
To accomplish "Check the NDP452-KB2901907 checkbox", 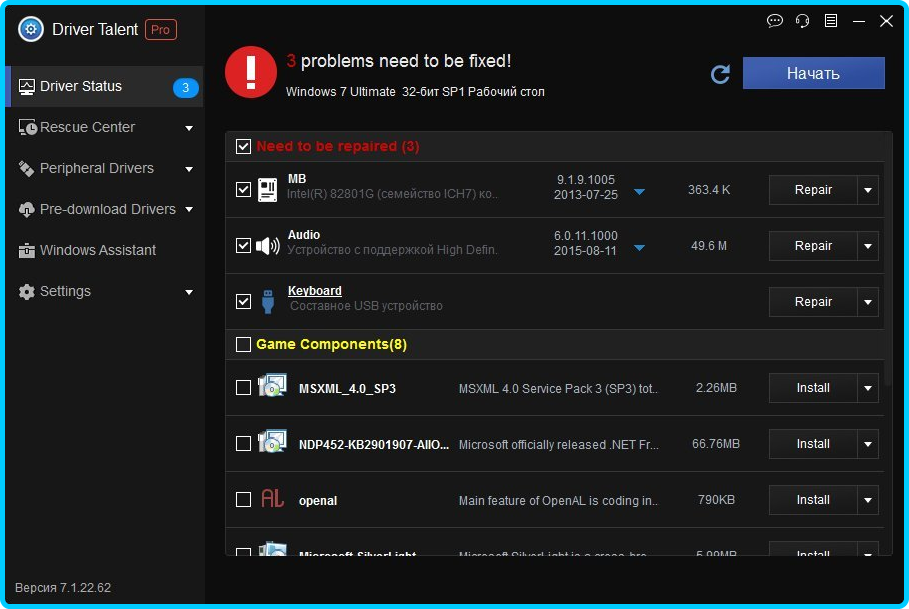I will (243, 444).
